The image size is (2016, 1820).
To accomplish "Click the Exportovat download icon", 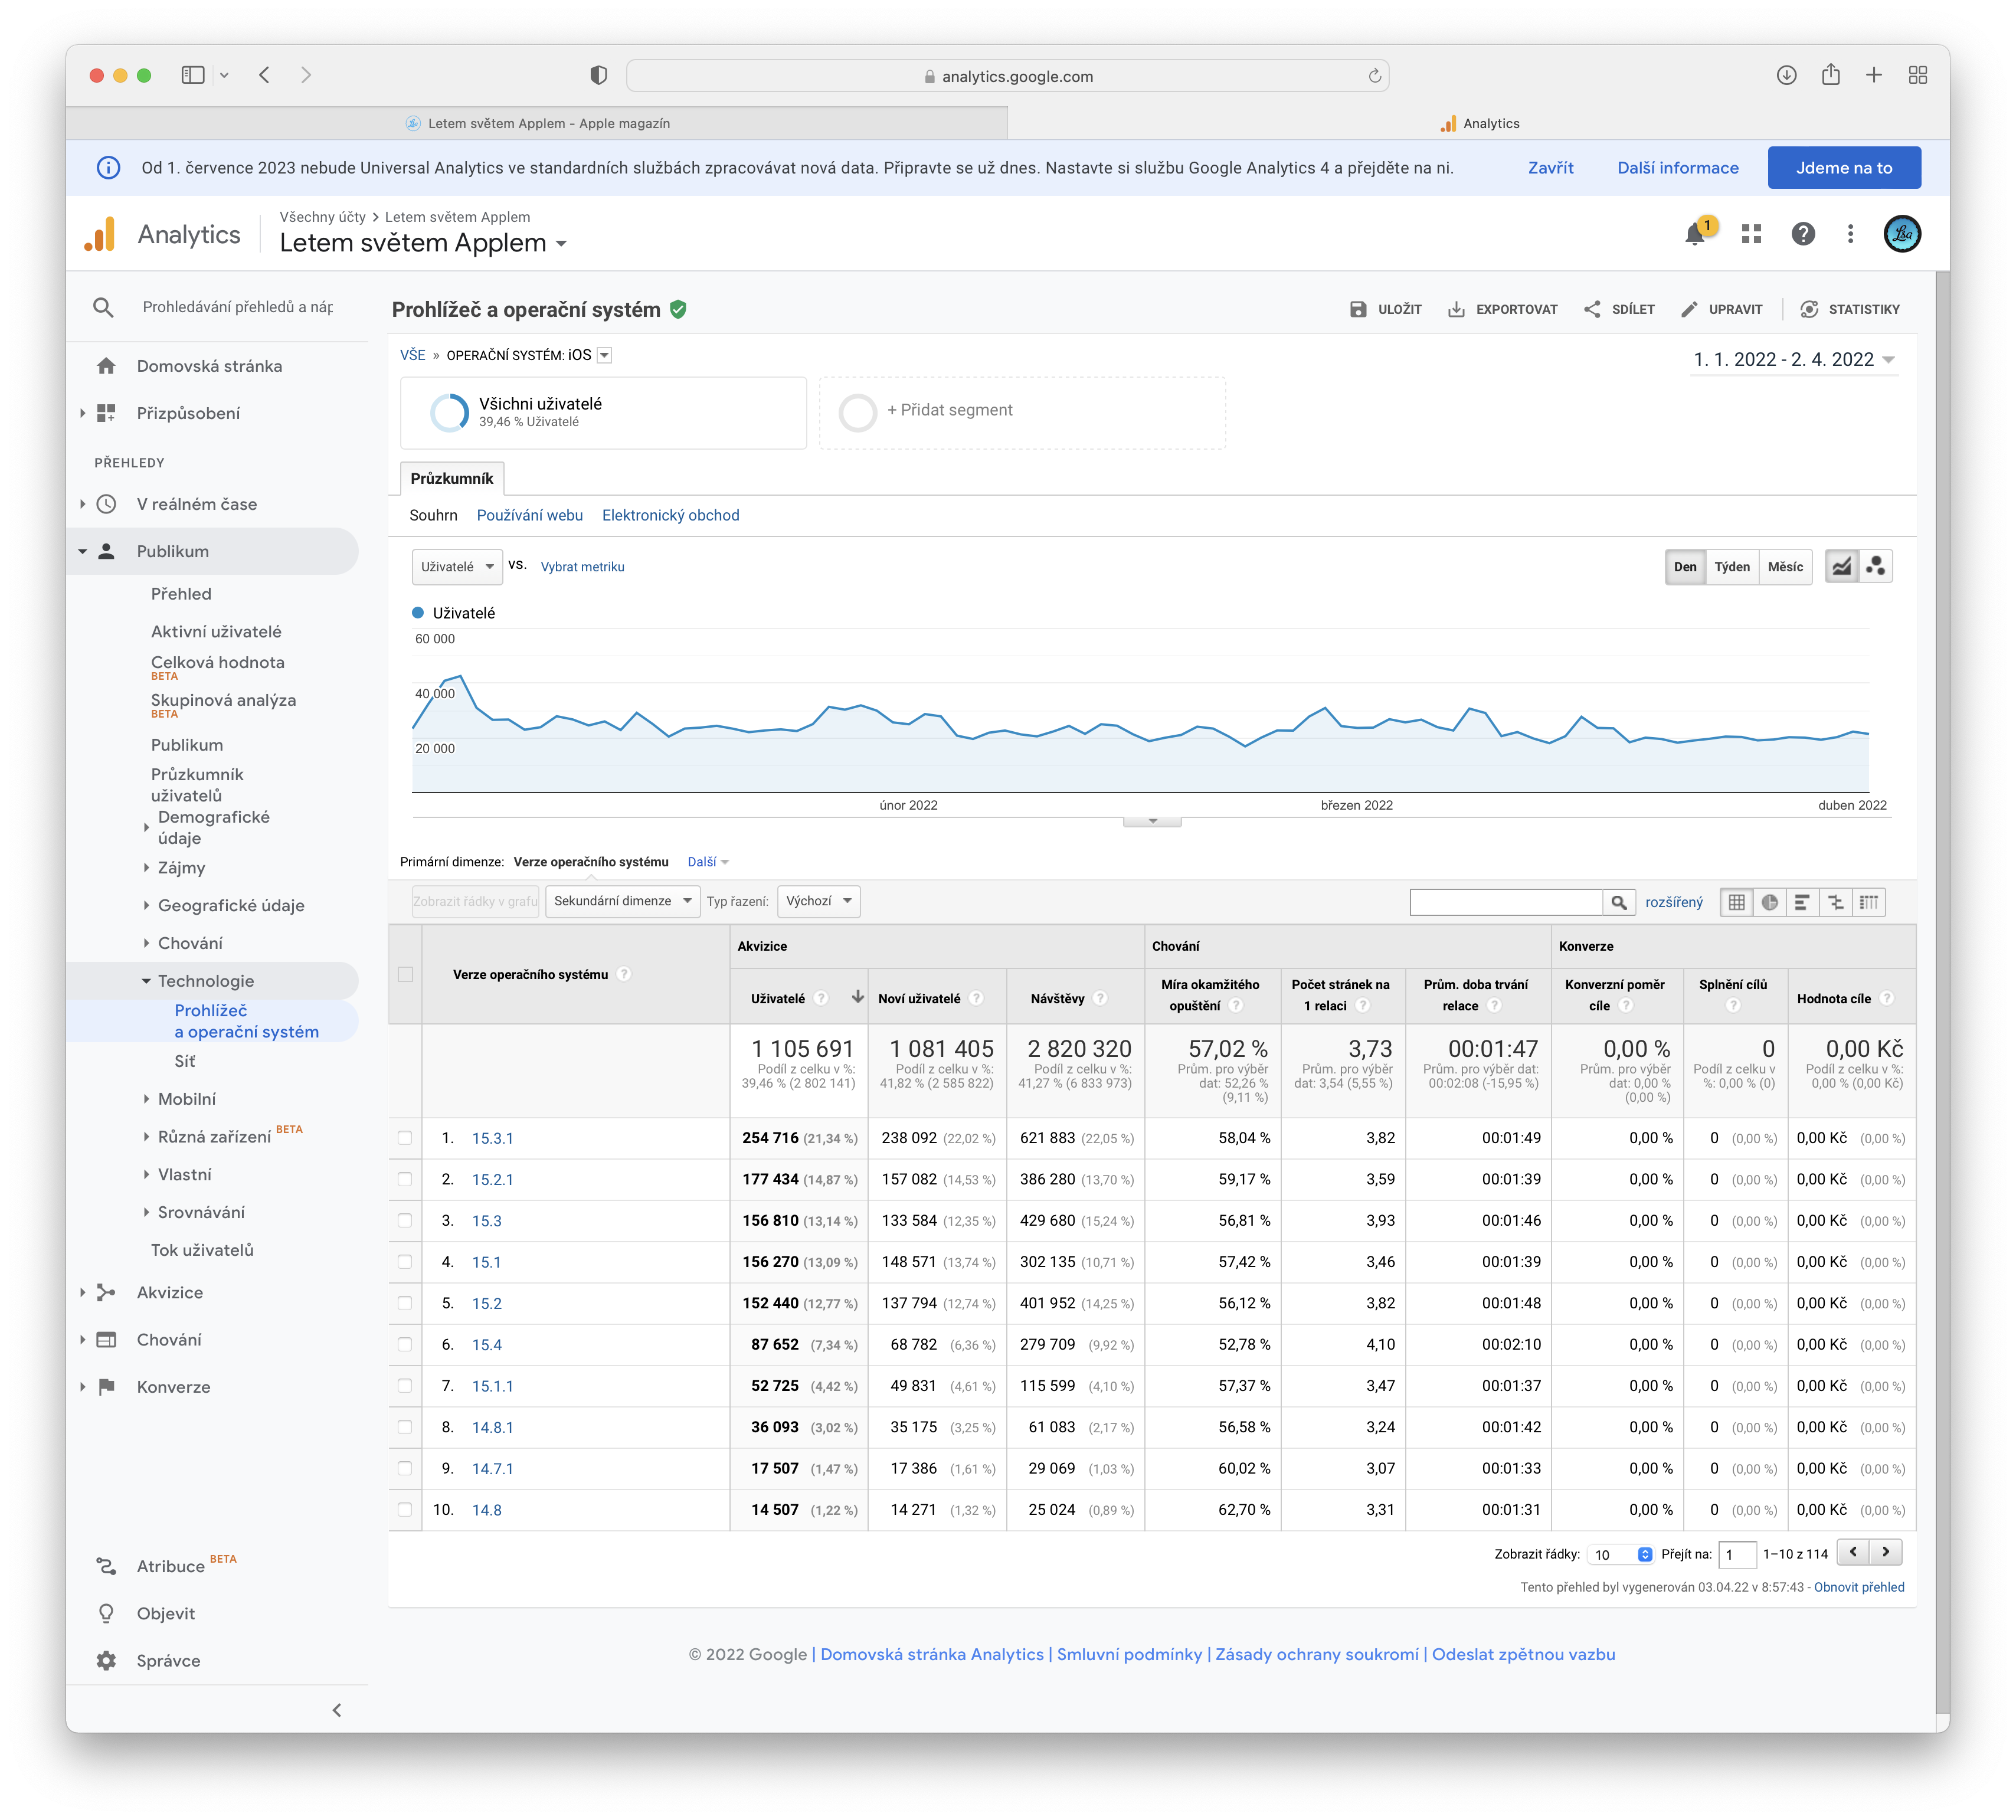I will point(1456,309).
